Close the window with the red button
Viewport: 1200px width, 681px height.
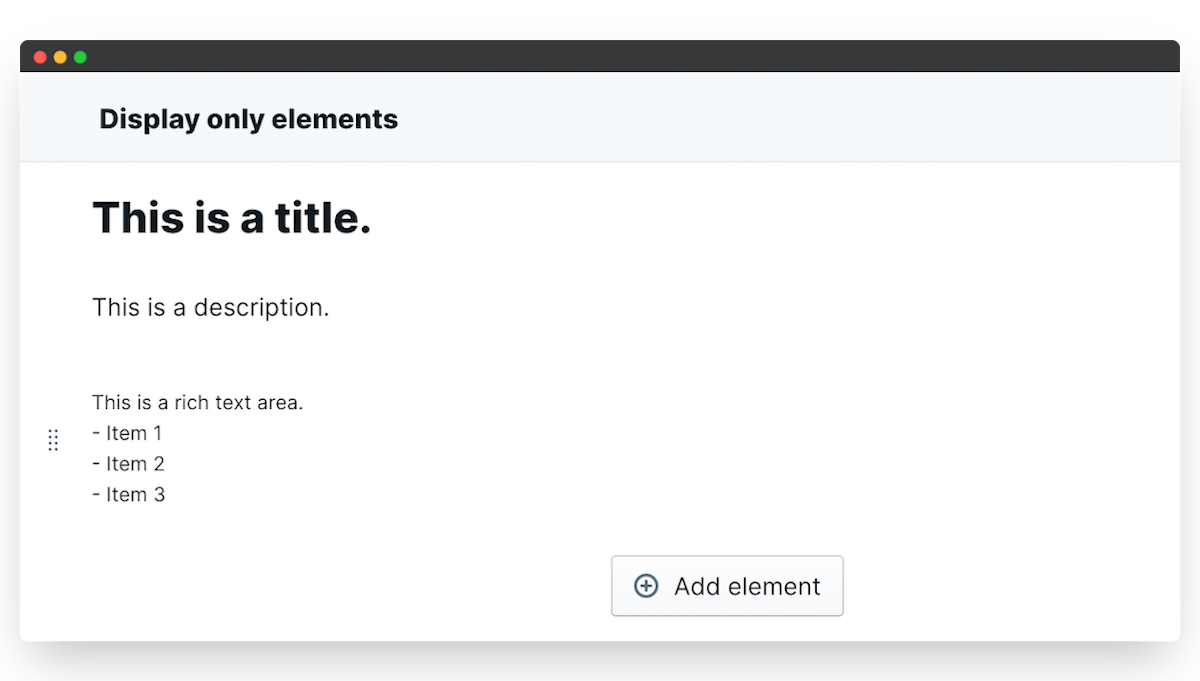tap(40, 57)
